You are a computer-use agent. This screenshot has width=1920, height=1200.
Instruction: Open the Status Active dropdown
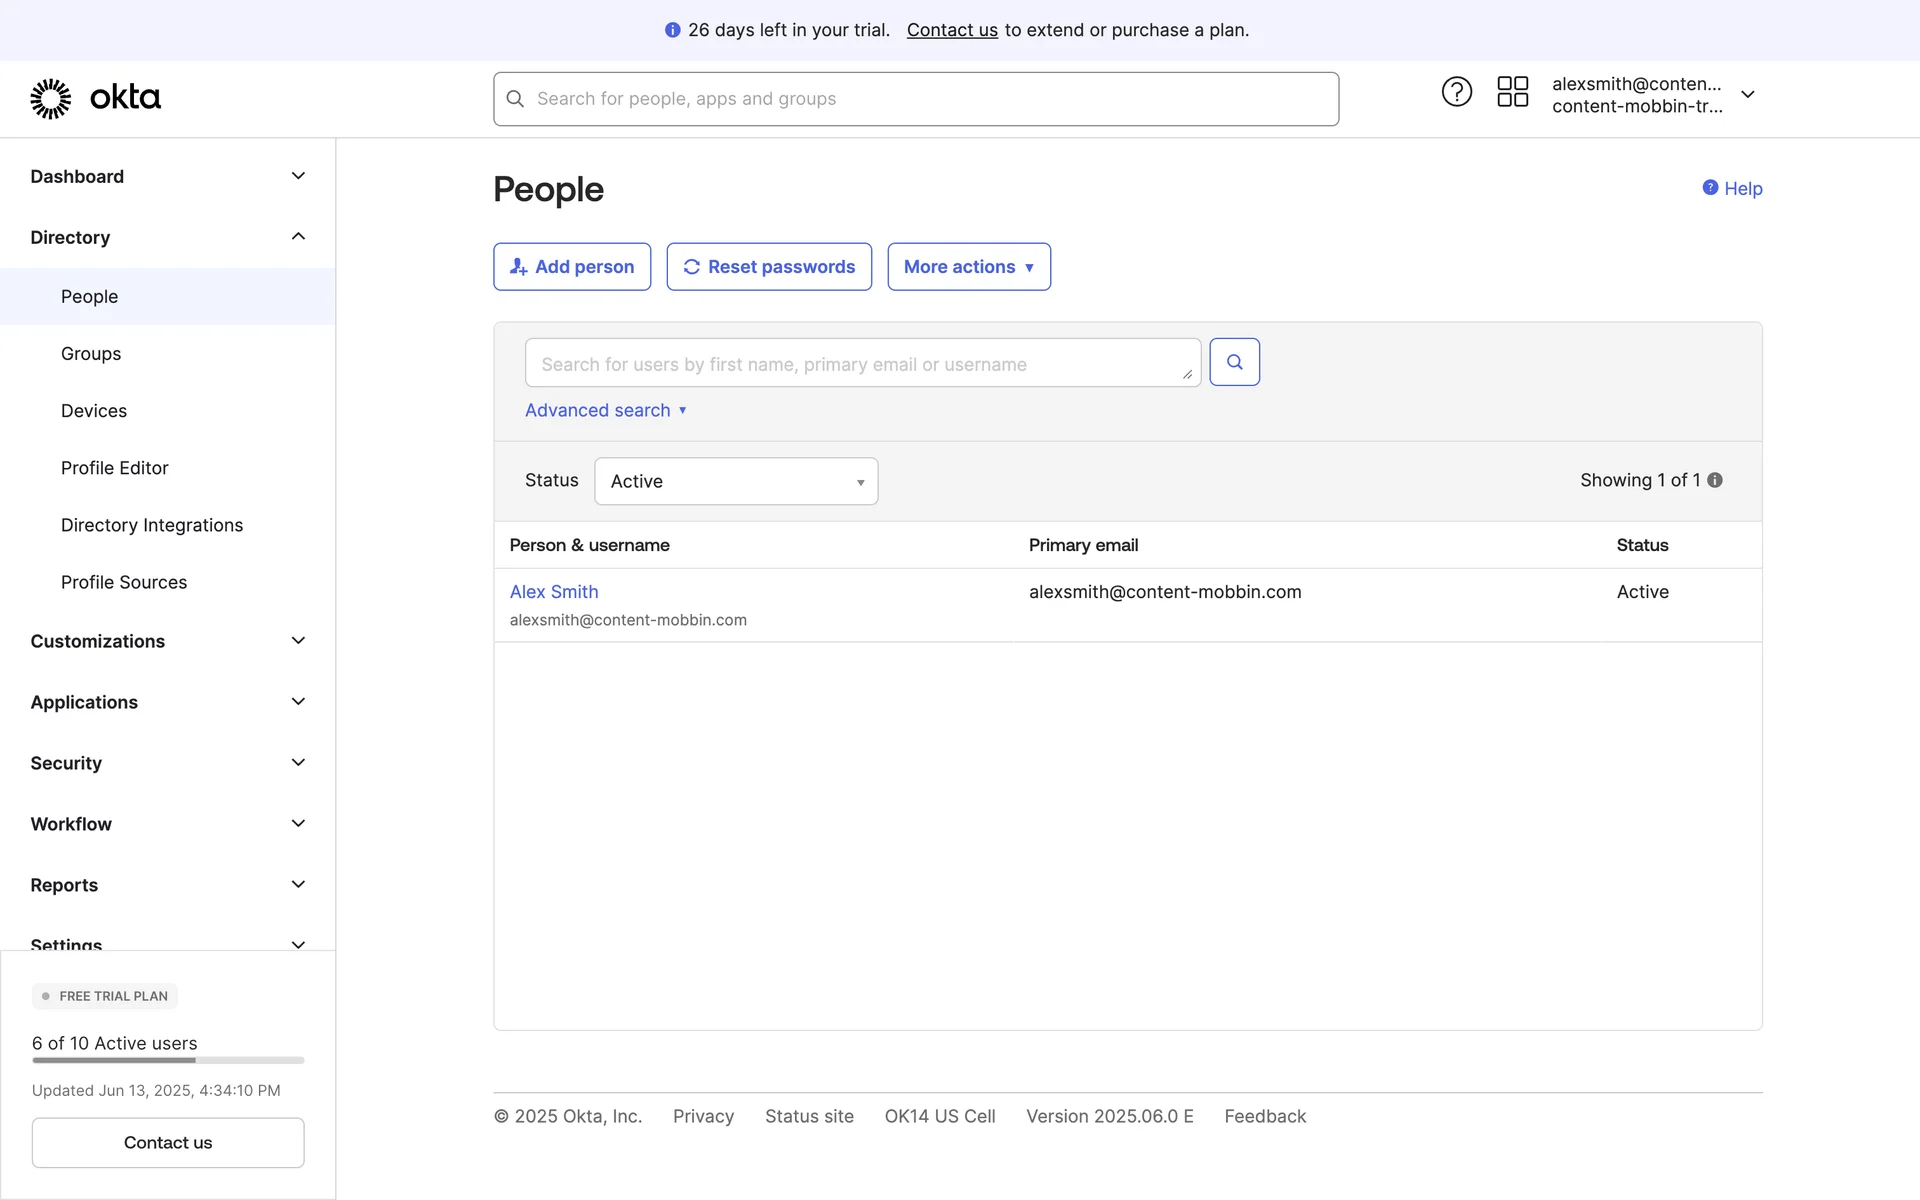[736, 481]
